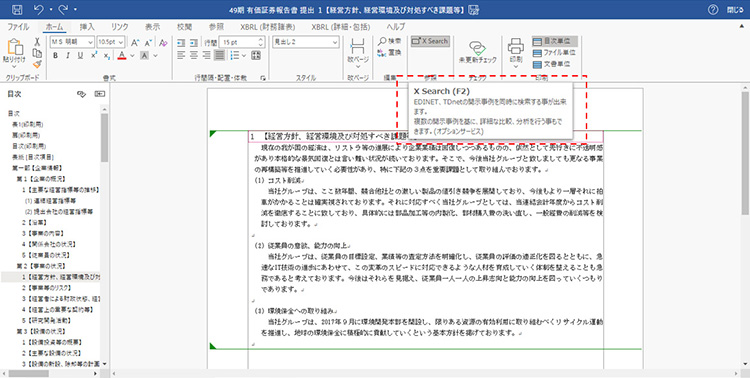Screen dimensions: 750x378
Task: Select align center
Action: tap(194, 56)
